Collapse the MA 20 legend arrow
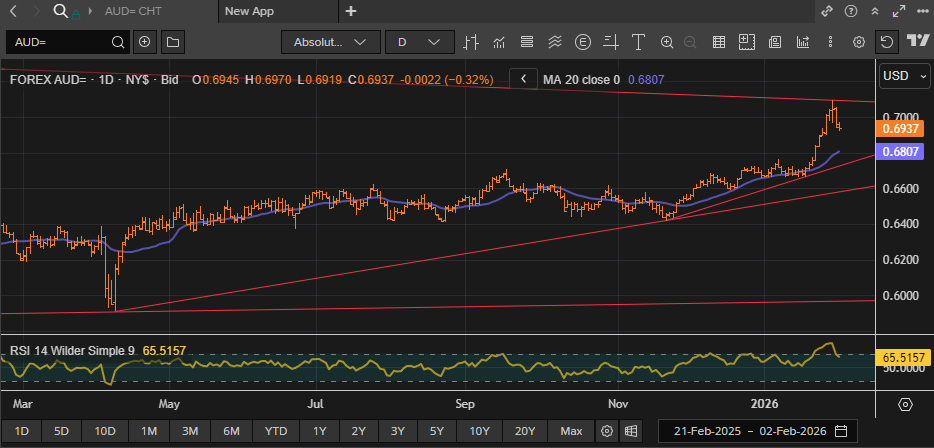This screenshot has height=448, width=934. click(x=522, y=79)
